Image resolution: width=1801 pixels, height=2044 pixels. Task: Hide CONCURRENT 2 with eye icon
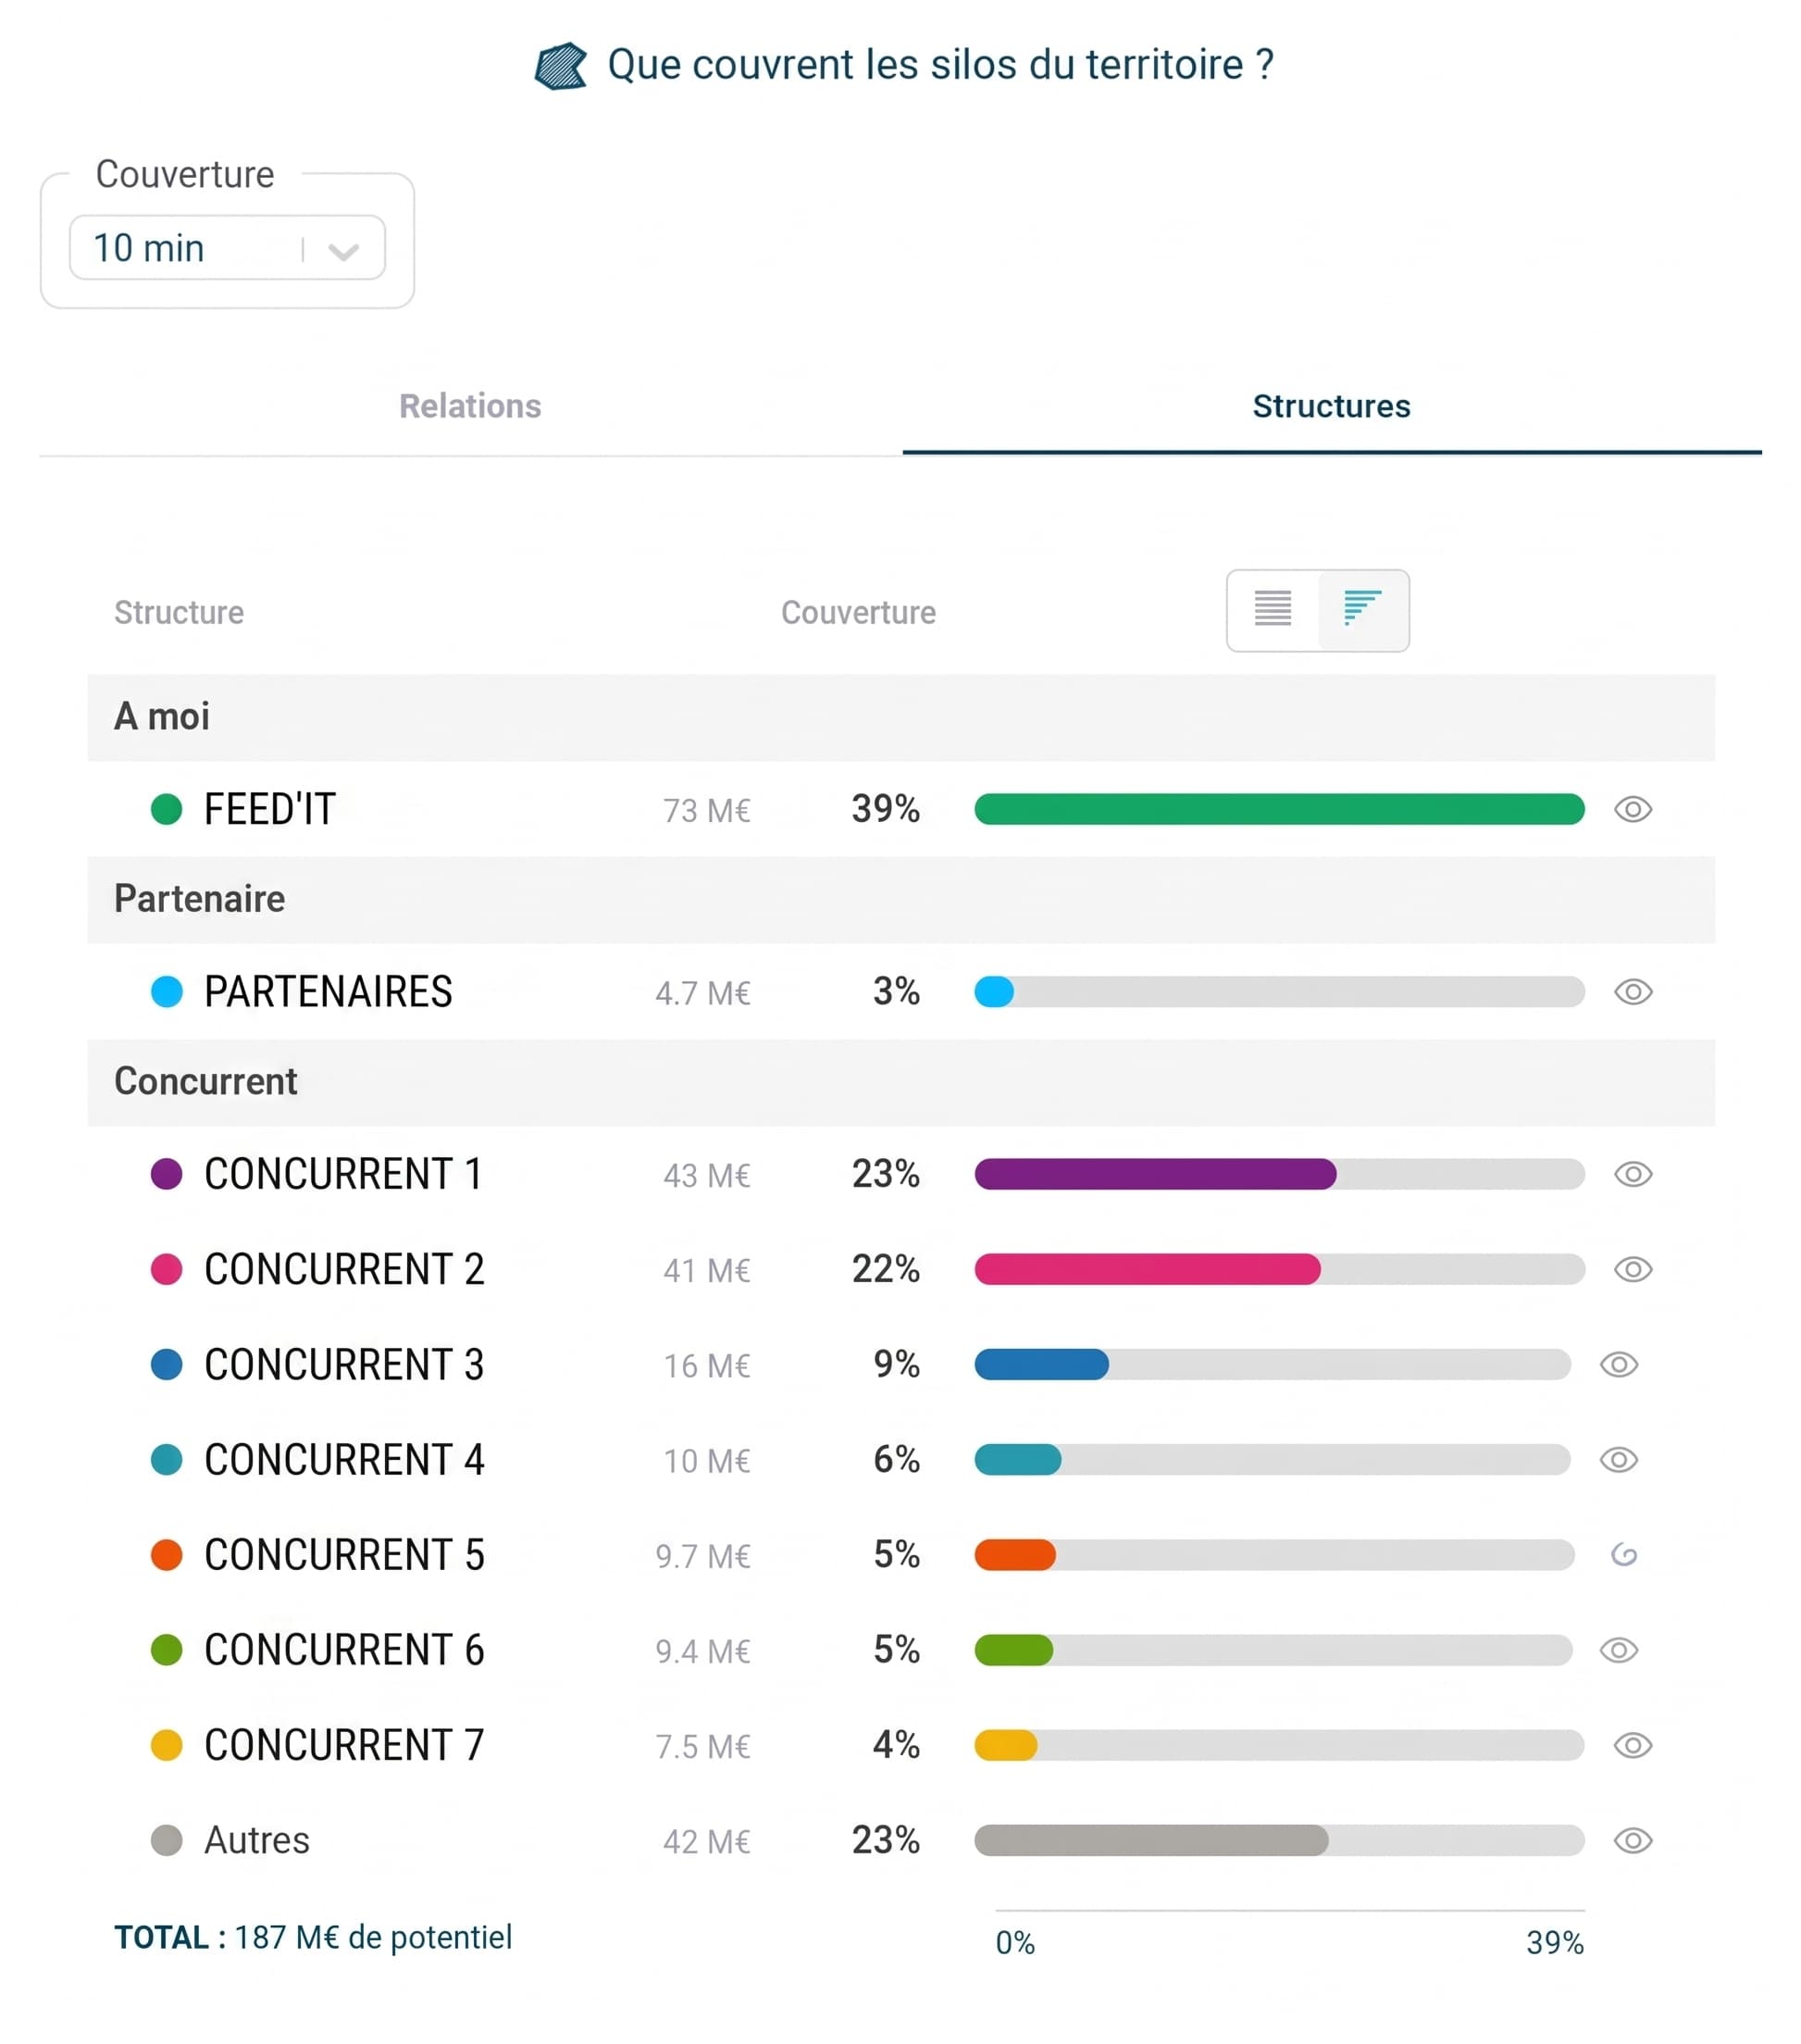click(x=1633, y=1269)
